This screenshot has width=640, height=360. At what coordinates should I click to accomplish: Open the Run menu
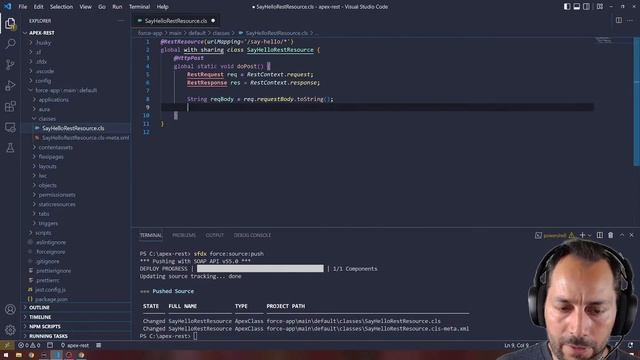click(117, 7)
